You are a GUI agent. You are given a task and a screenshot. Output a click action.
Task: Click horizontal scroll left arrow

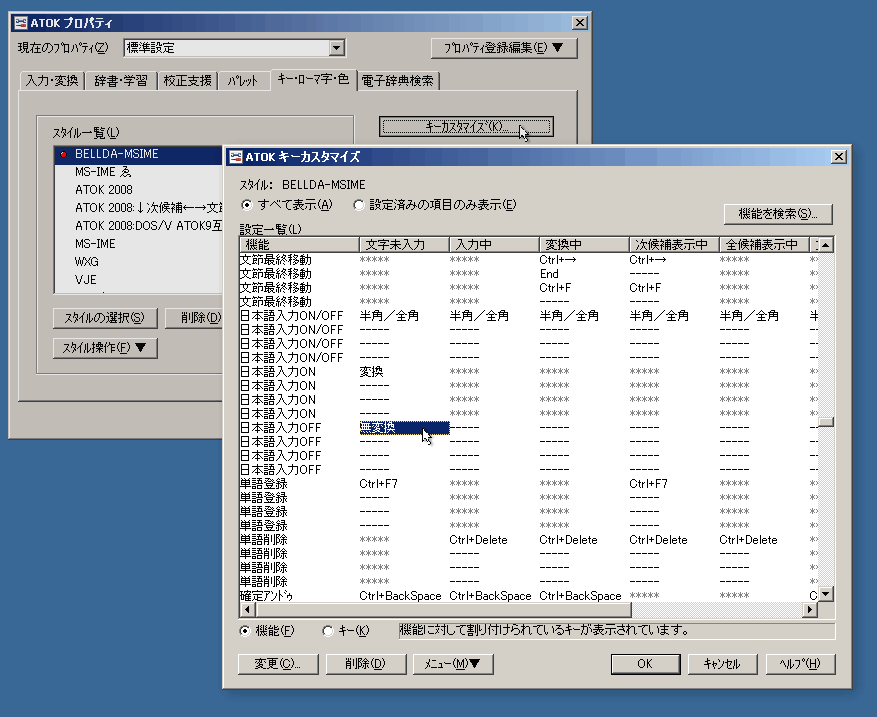[247, 610]
